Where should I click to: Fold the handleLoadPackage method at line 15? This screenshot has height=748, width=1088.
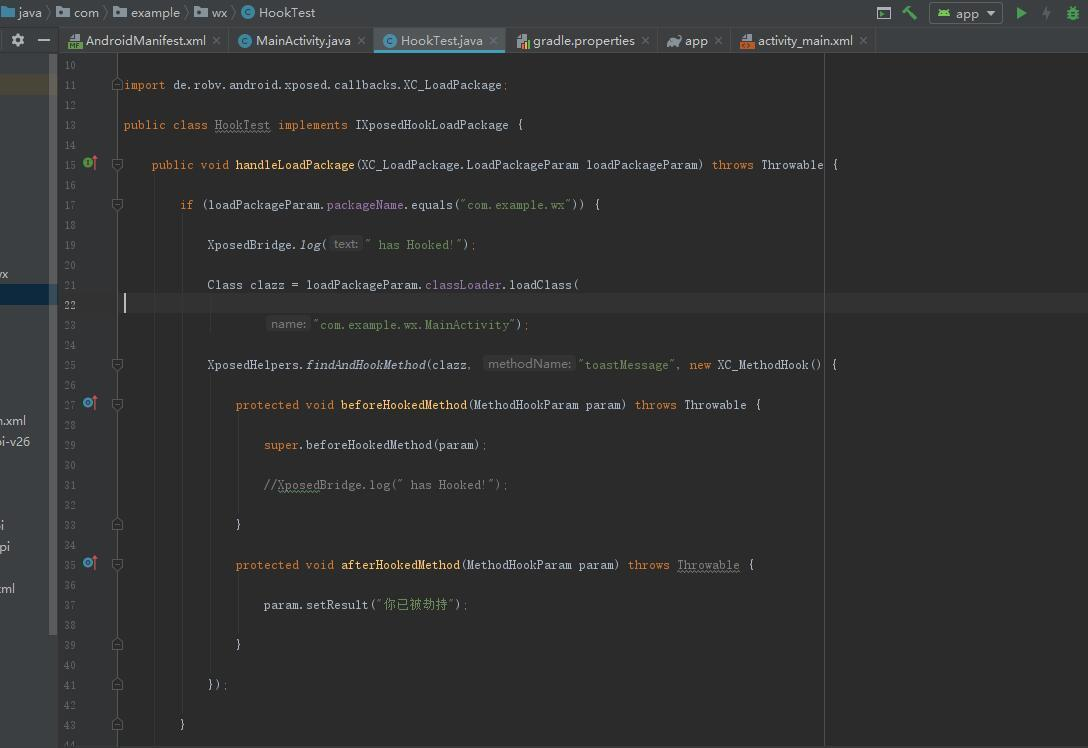pos(117,164)
